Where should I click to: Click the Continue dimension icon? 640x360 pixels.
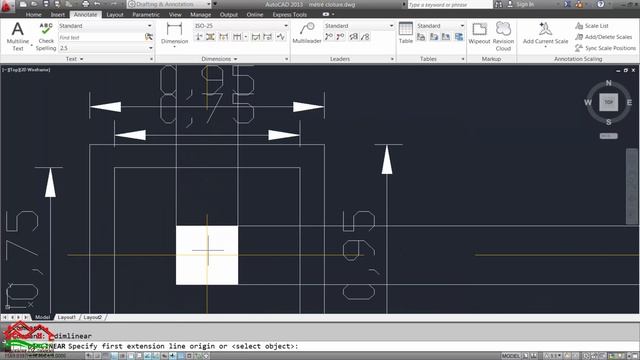coord(237,37)
